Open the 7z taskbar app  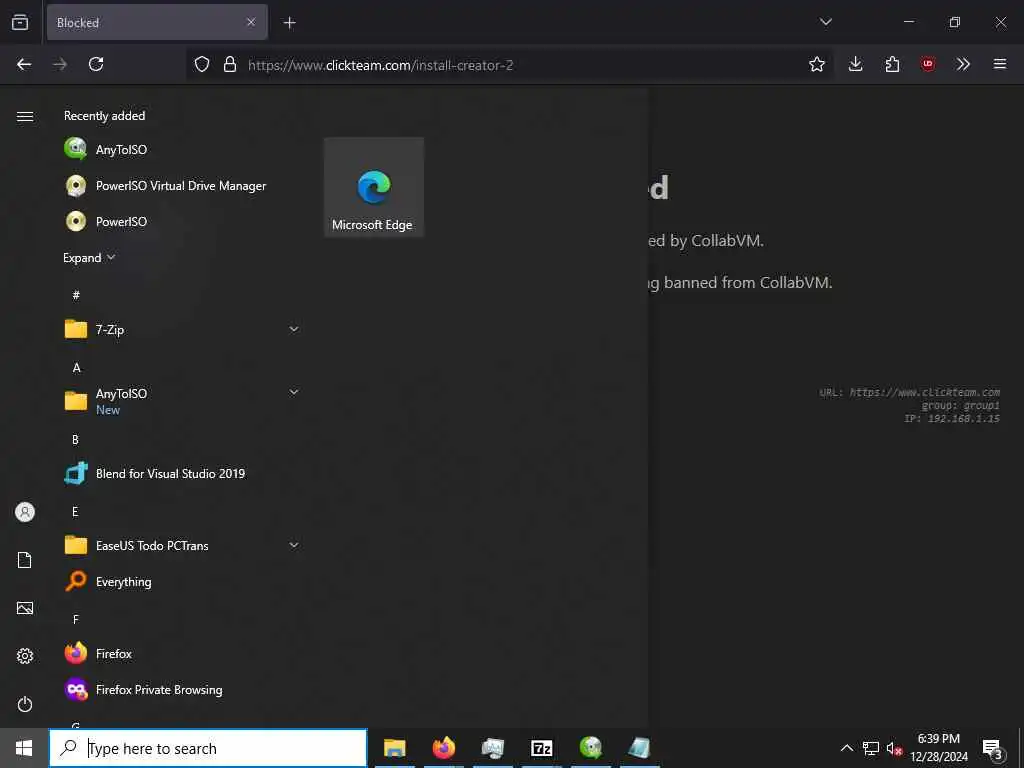point(542,748)
